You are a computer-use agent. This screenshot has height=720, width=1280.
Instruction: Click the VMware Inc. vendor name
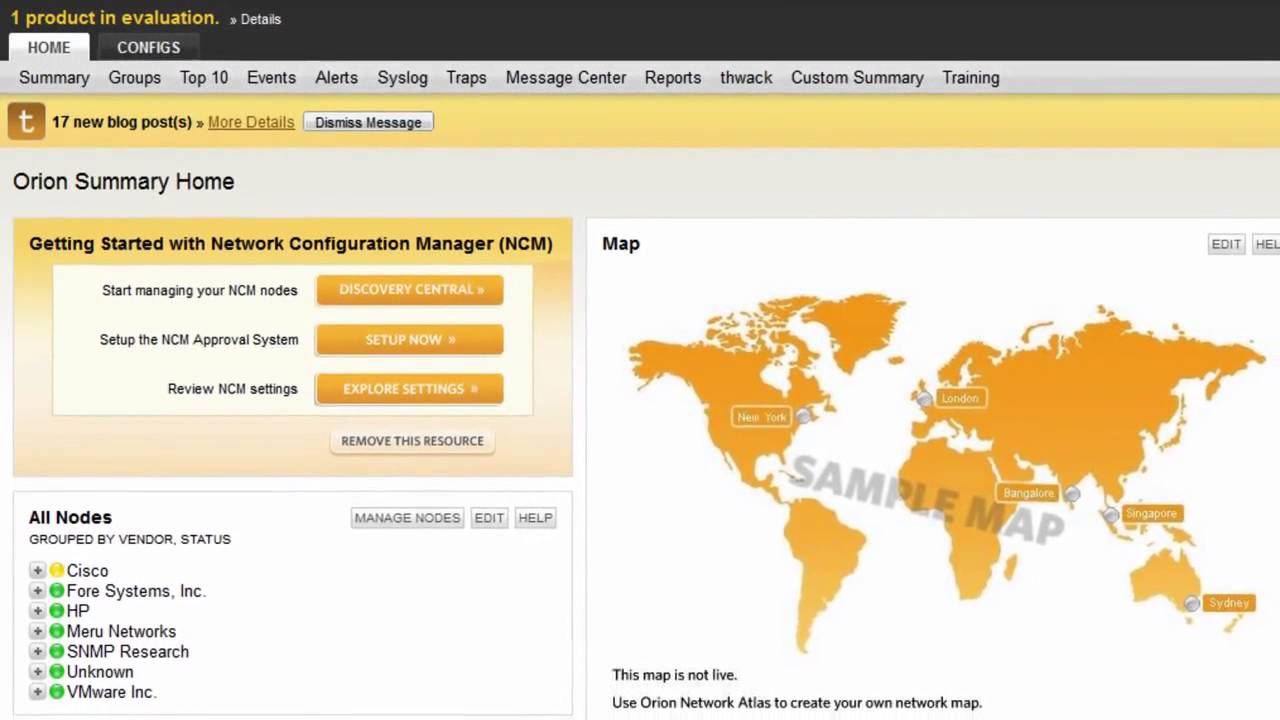click(x=112, y=692)
